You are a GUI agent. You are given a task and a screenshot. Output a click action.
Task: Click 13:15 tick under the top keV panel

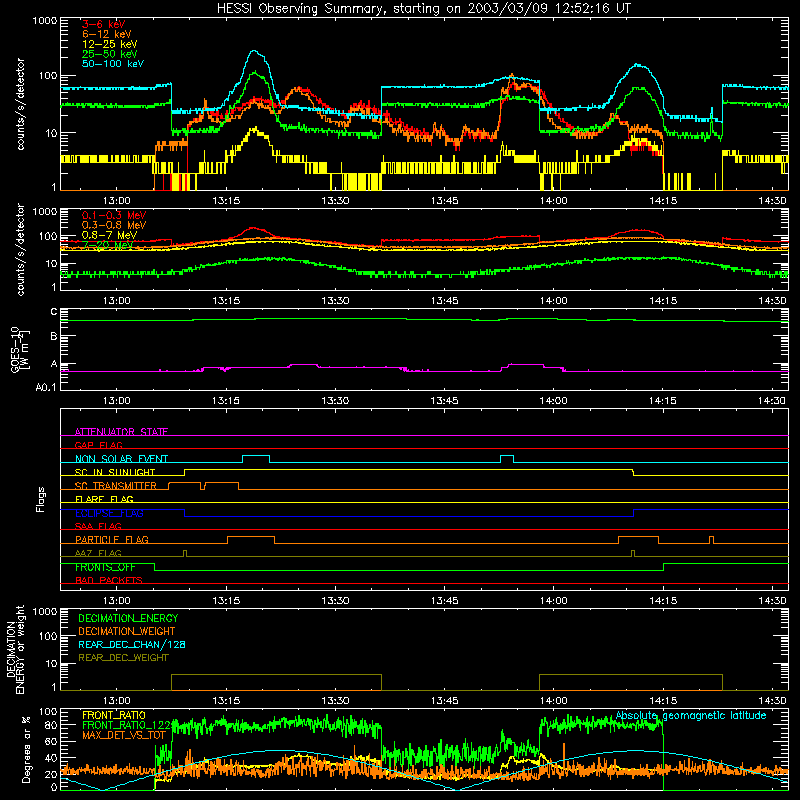tap(226, 201)
